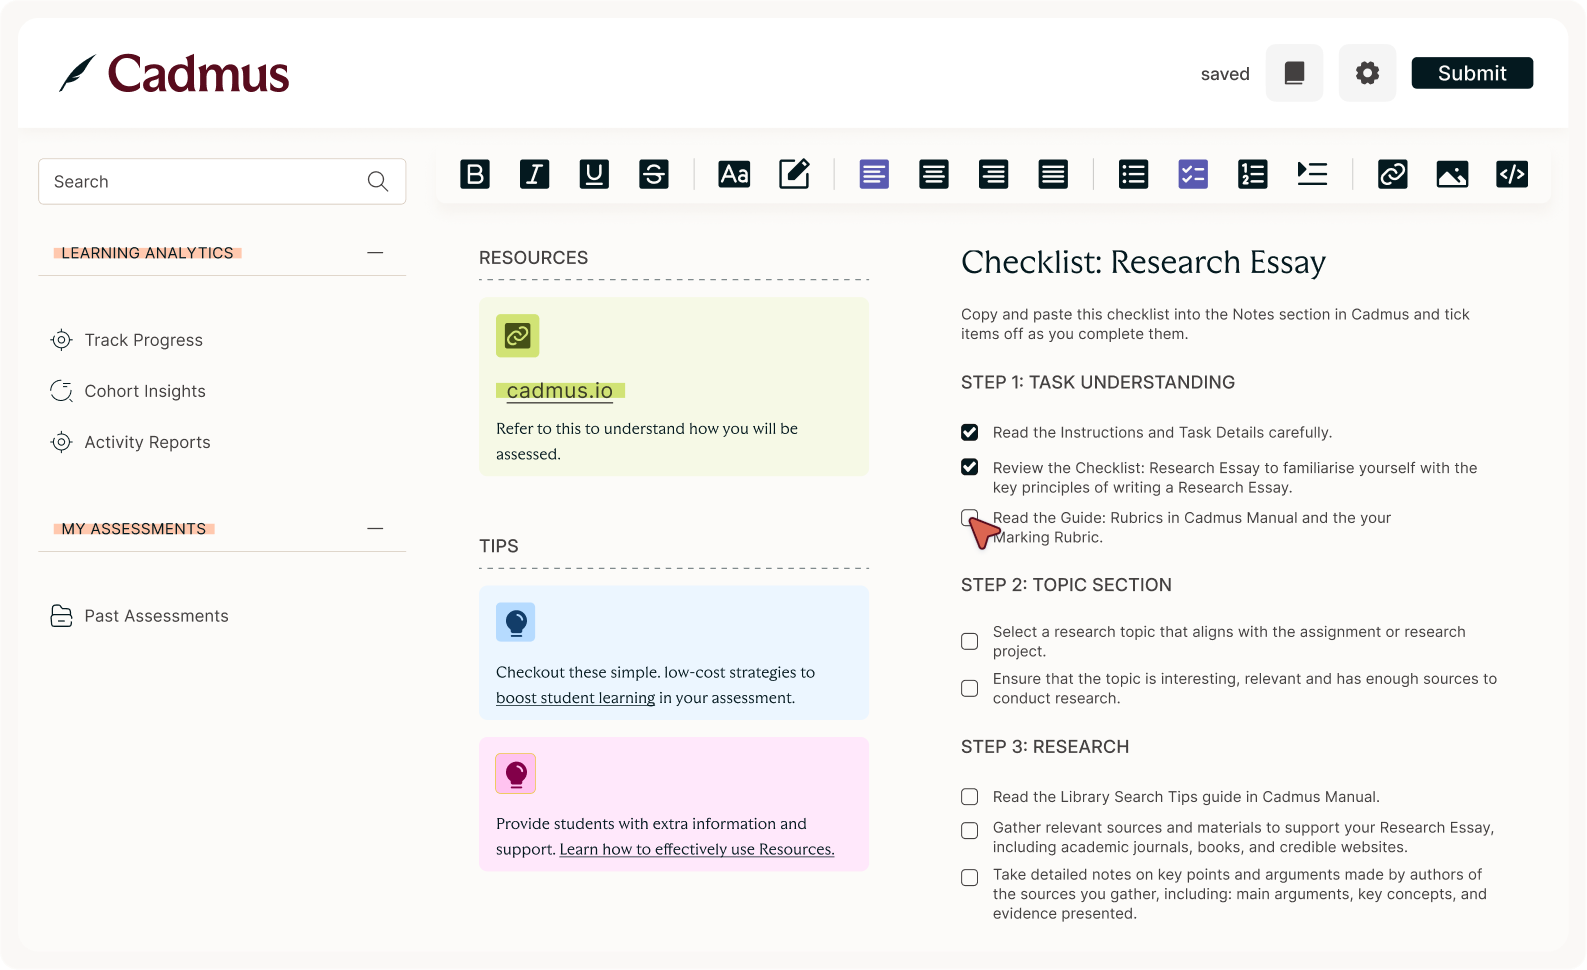Click the edit pencil note icon

(794, 174)
